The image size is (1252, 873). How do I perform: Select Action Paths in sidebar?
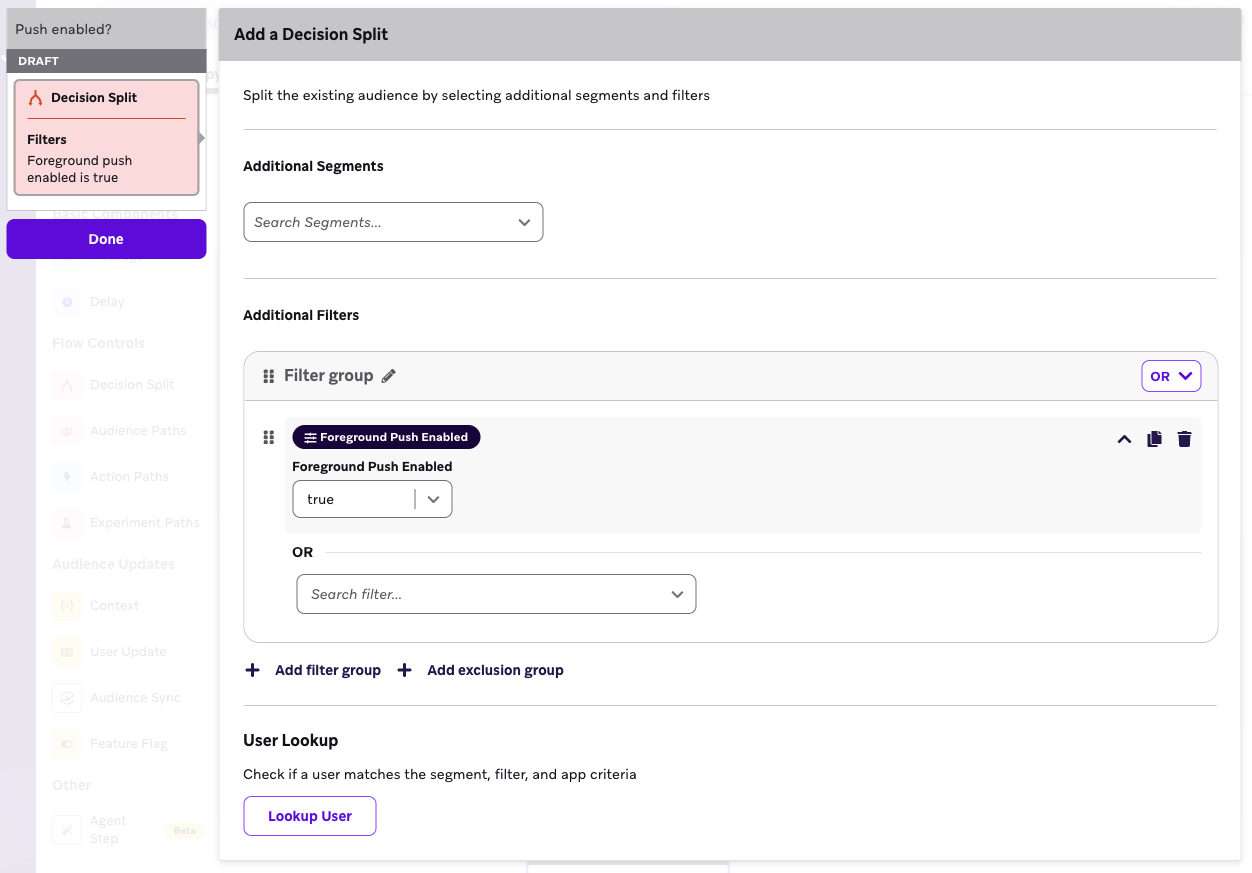[129, 476]
